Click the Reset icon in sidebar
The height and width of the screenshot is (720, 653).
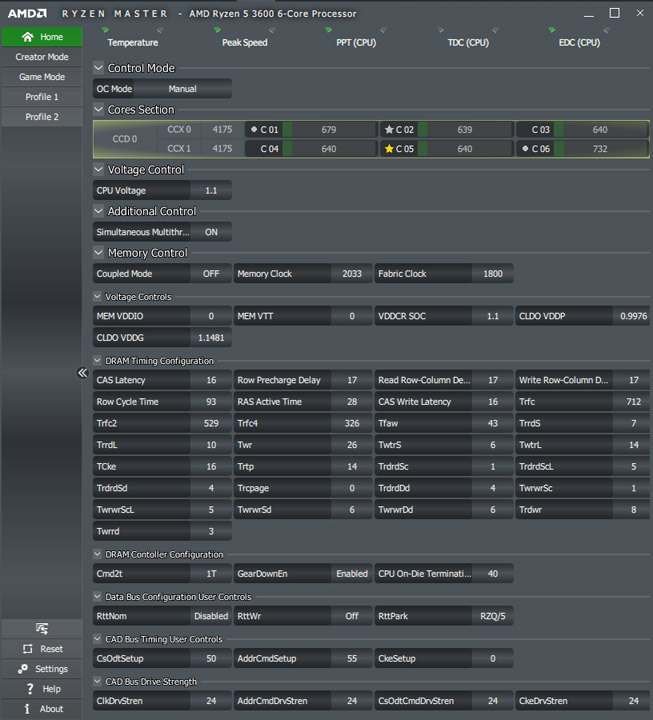tap(28, 649)
